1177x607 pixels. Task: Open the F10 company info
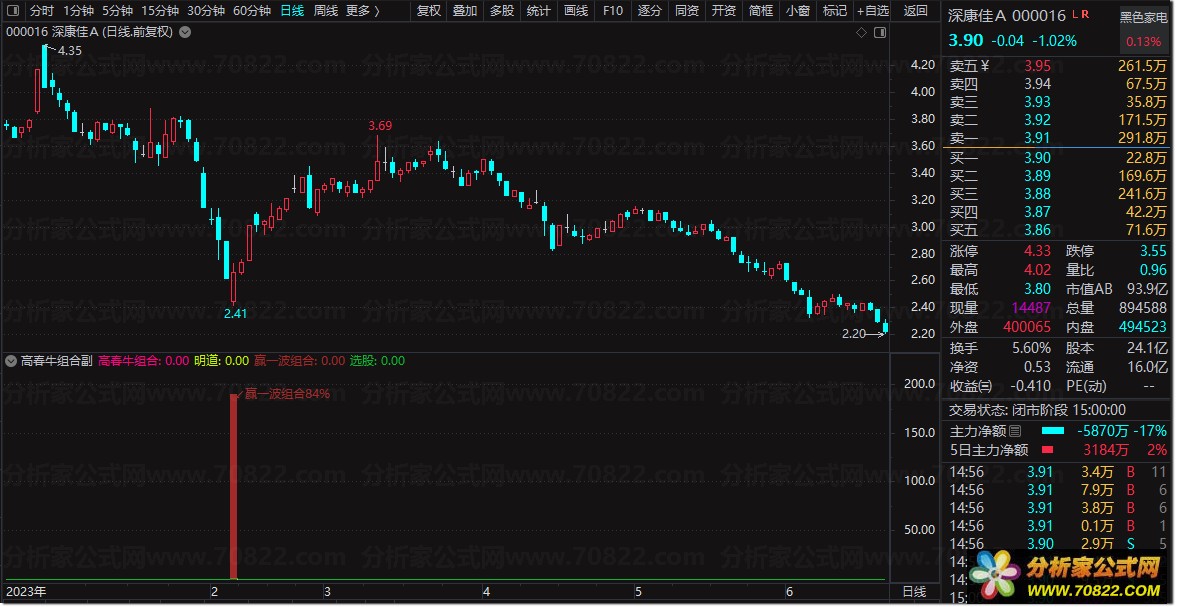(613, 11)
